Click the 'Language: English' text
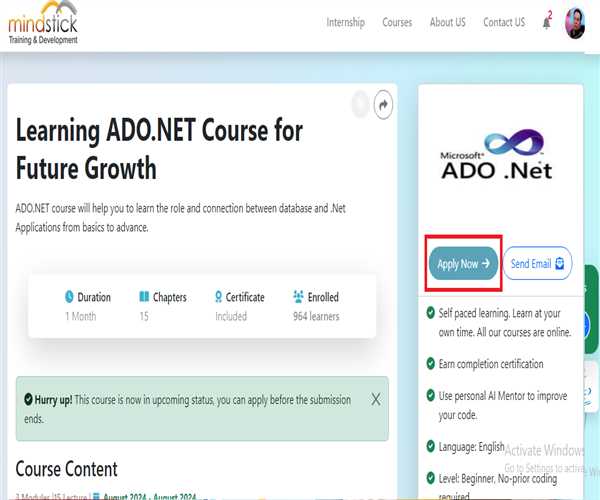This screenshot has width=600, height=500. coord(471,446)
